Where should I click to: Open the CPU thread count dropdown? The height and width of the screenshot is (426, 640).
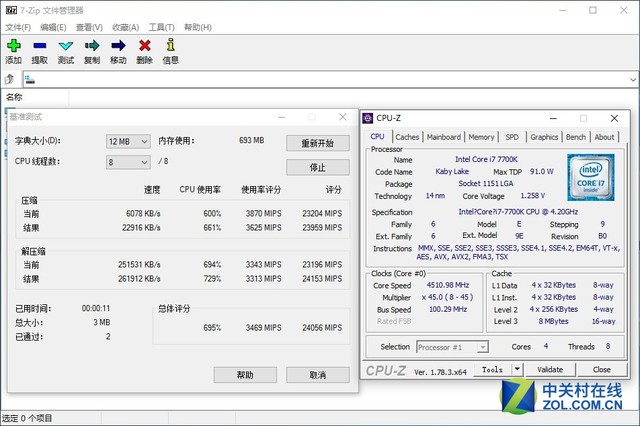coord(128,162)
